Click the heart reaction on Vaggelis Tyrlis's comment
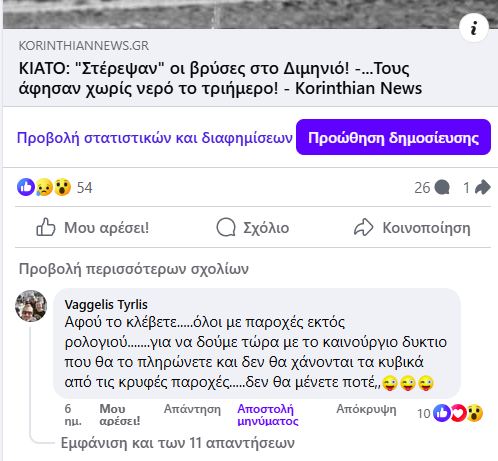Image resolution: width=498 pixels, height=461 pixels. coord(459,413)
